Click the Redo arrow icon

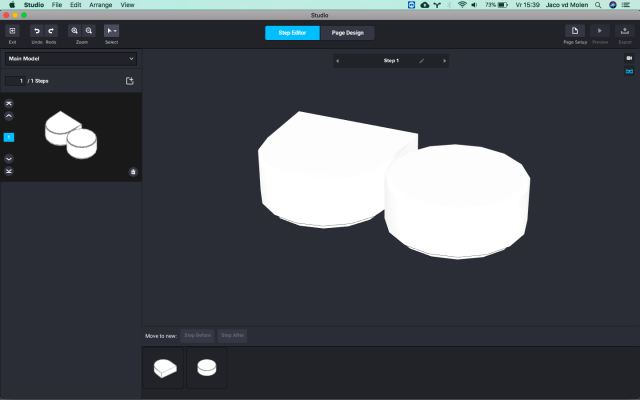51,32
